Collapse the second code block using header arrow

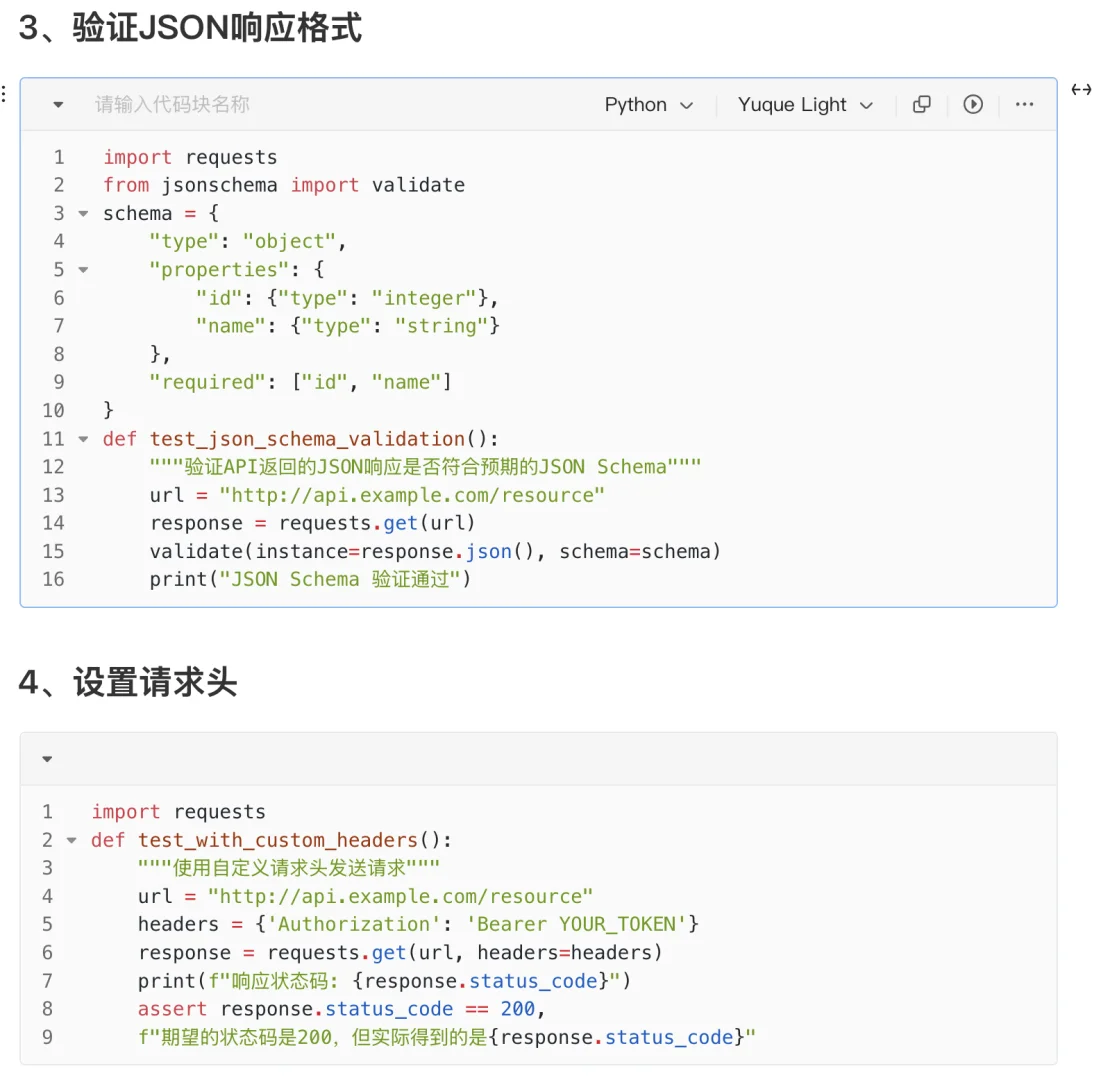[x=47, y=759]
